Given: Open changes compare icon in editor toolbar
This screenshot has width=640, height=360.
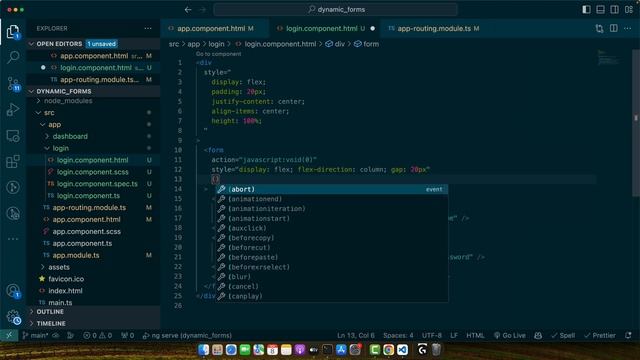Looking at the screenshot, I should 599,28.
